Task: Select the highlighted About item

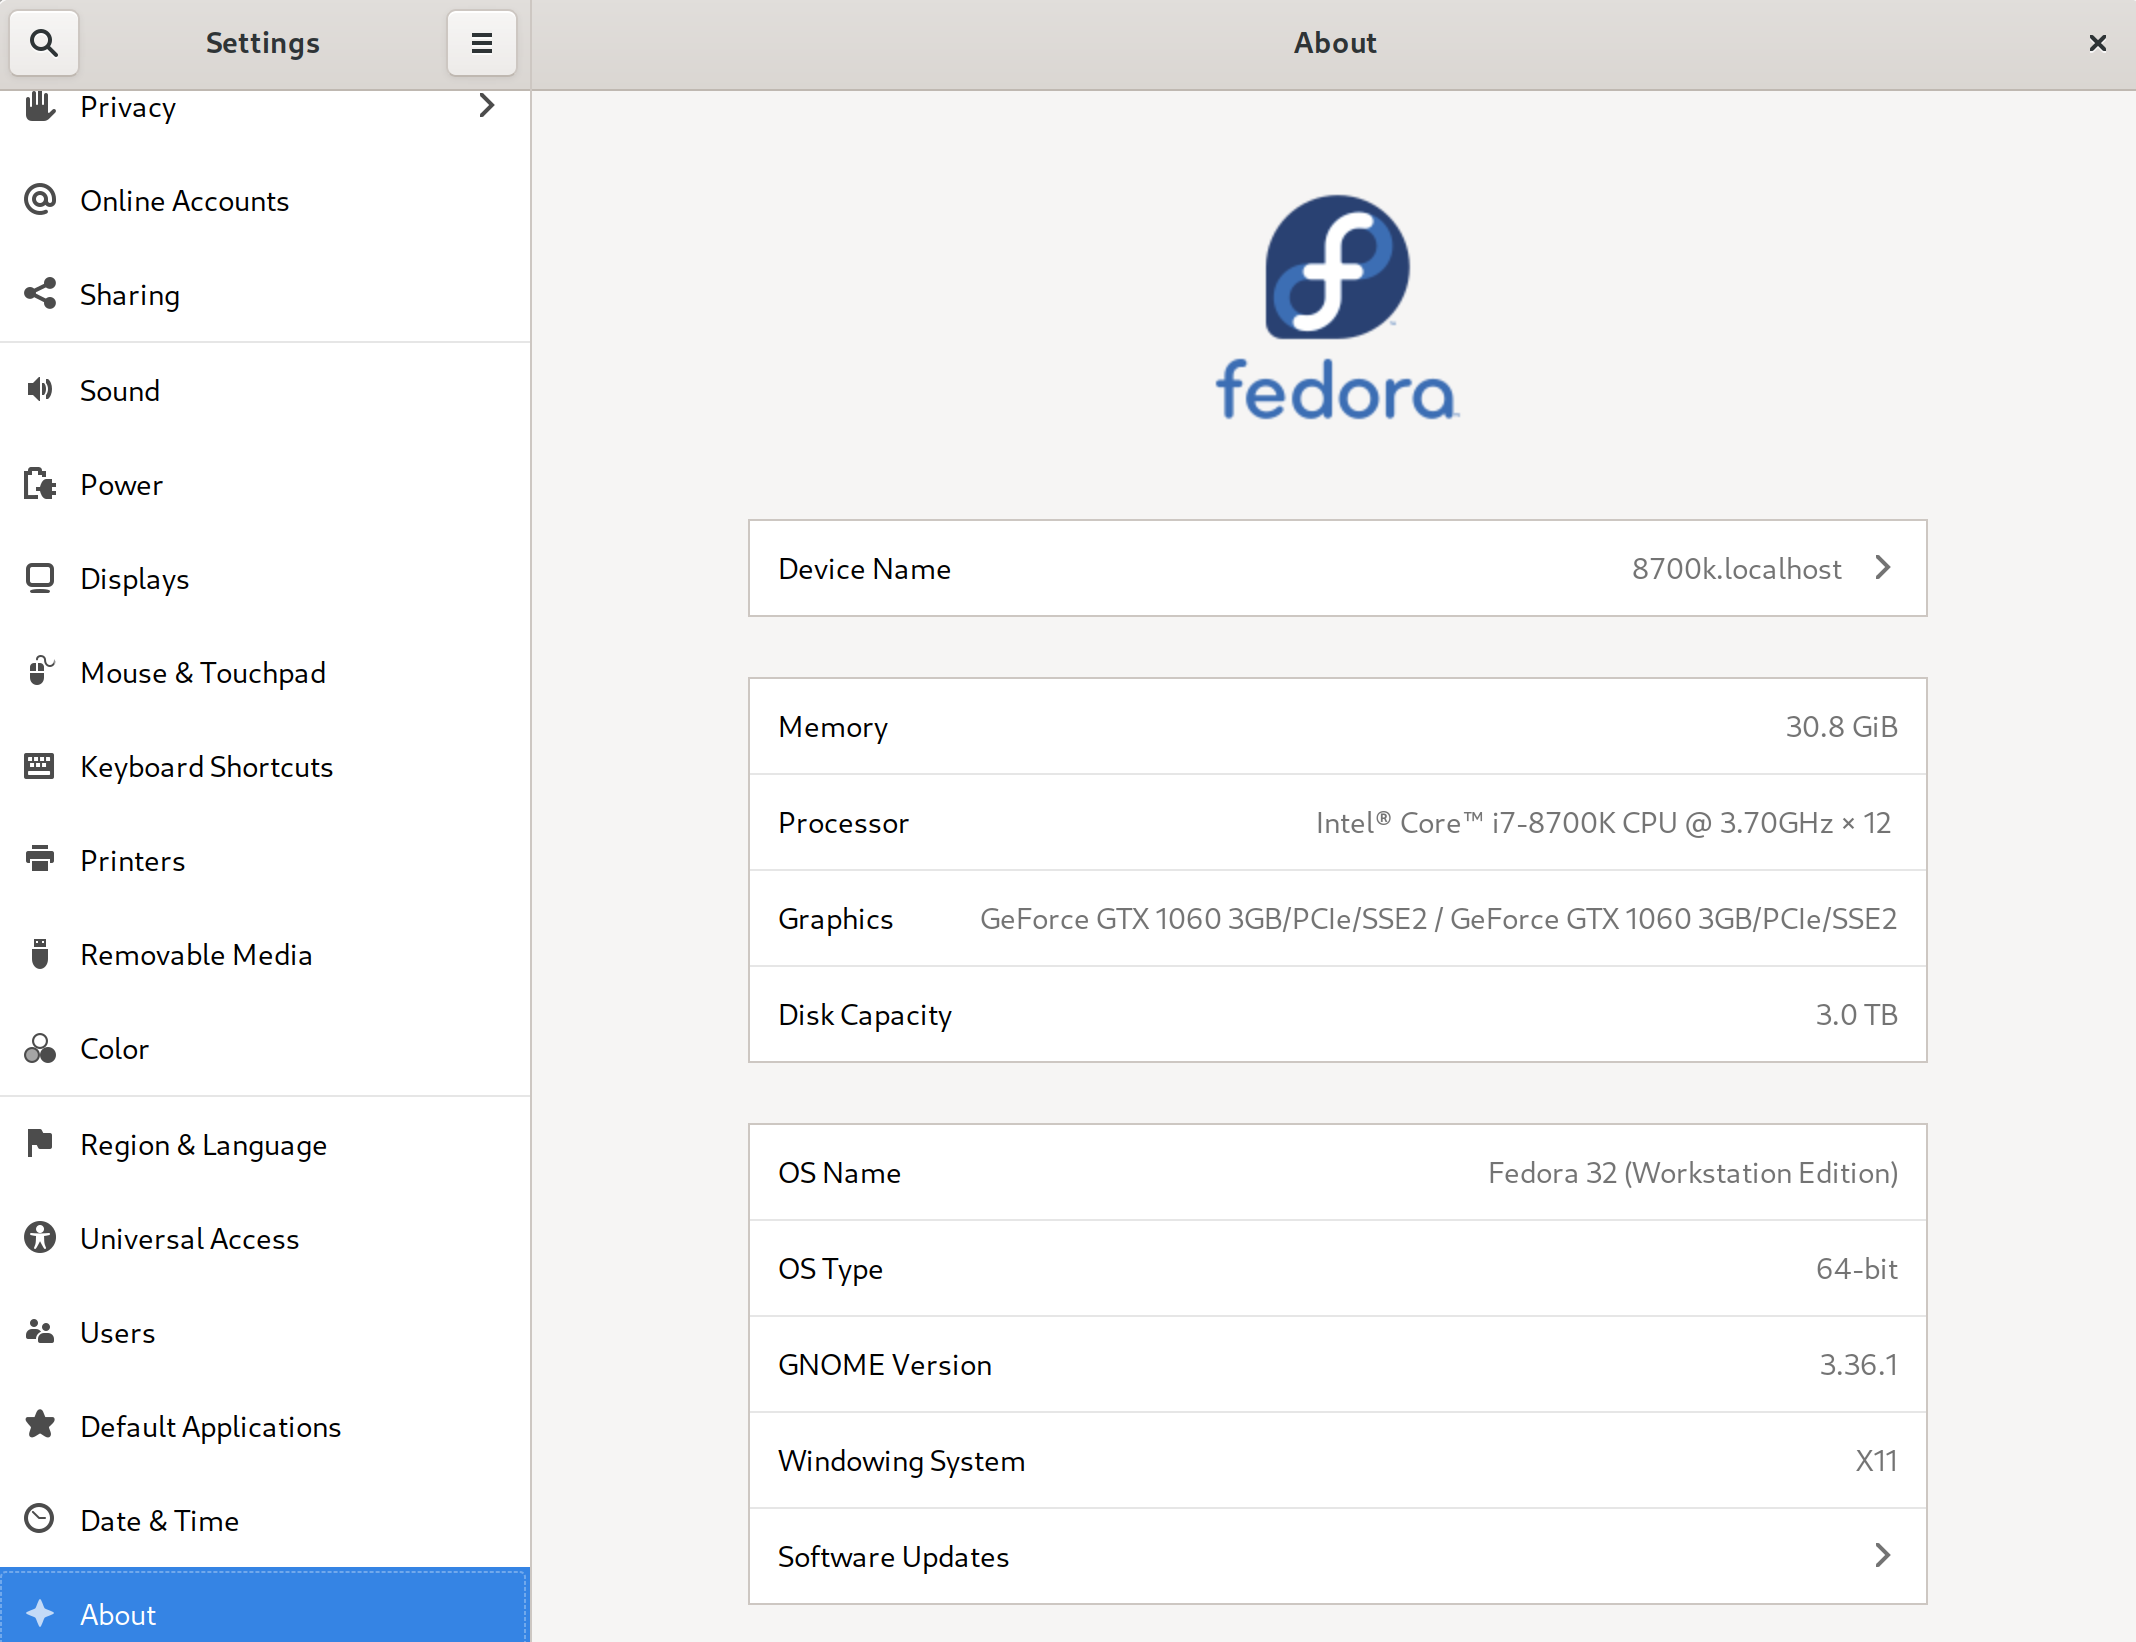Action: (265, 1607)
